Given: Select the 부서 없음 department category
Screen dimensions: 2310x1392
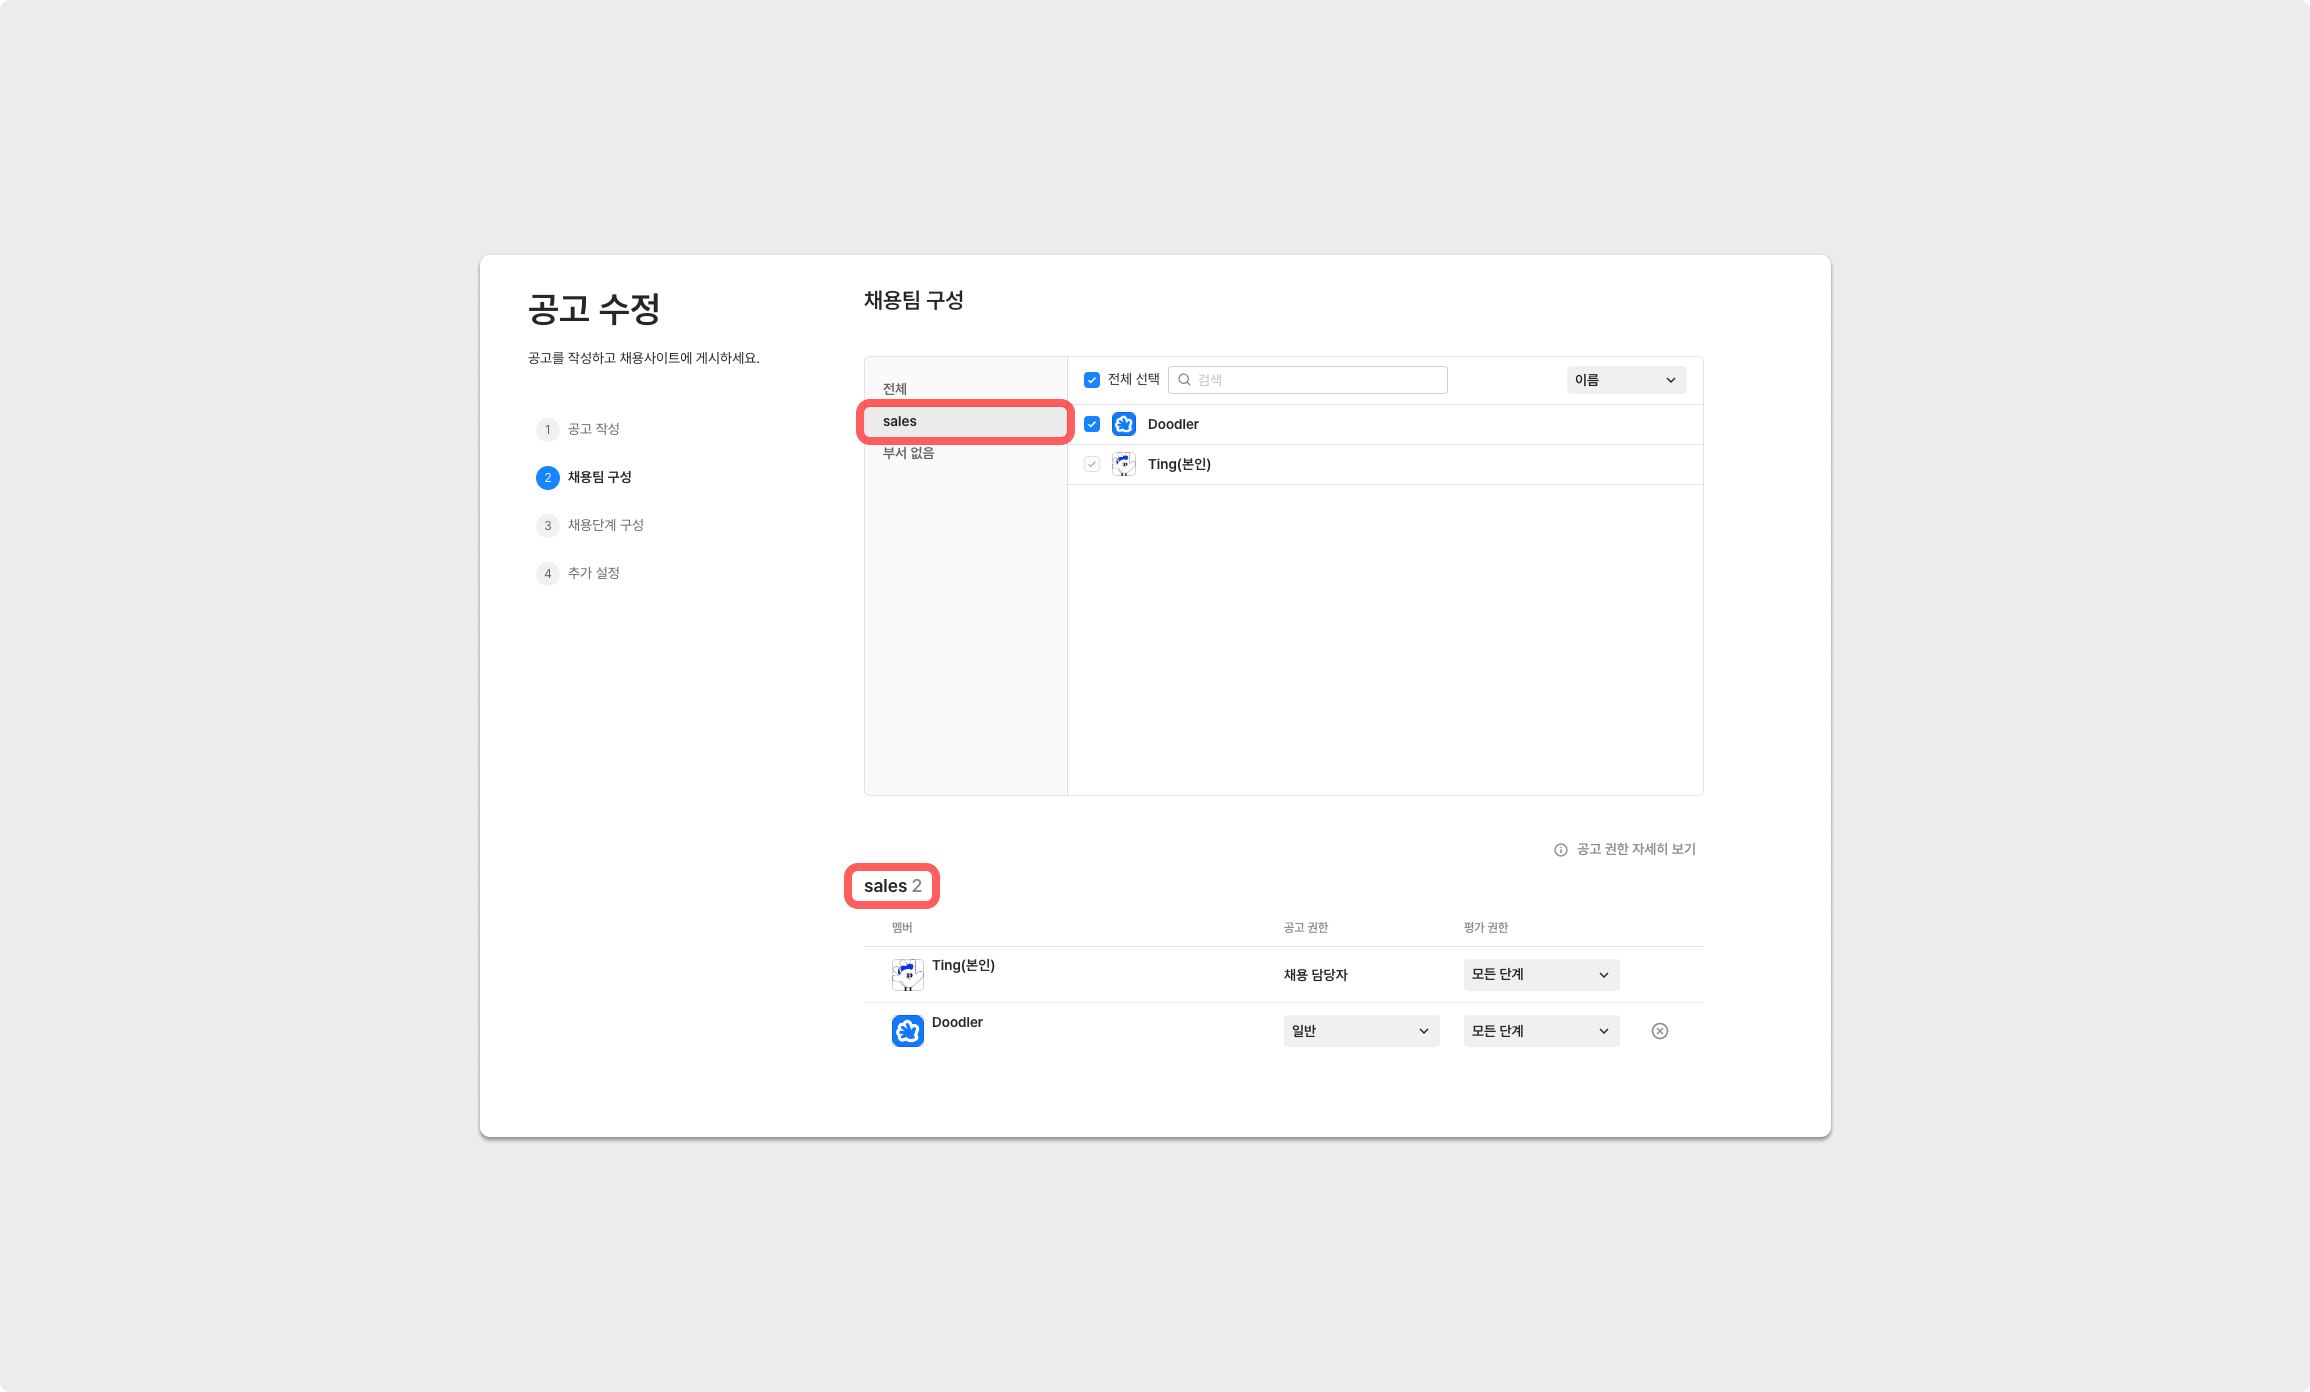Looking at the screenshot, I should tap(908, 453).
